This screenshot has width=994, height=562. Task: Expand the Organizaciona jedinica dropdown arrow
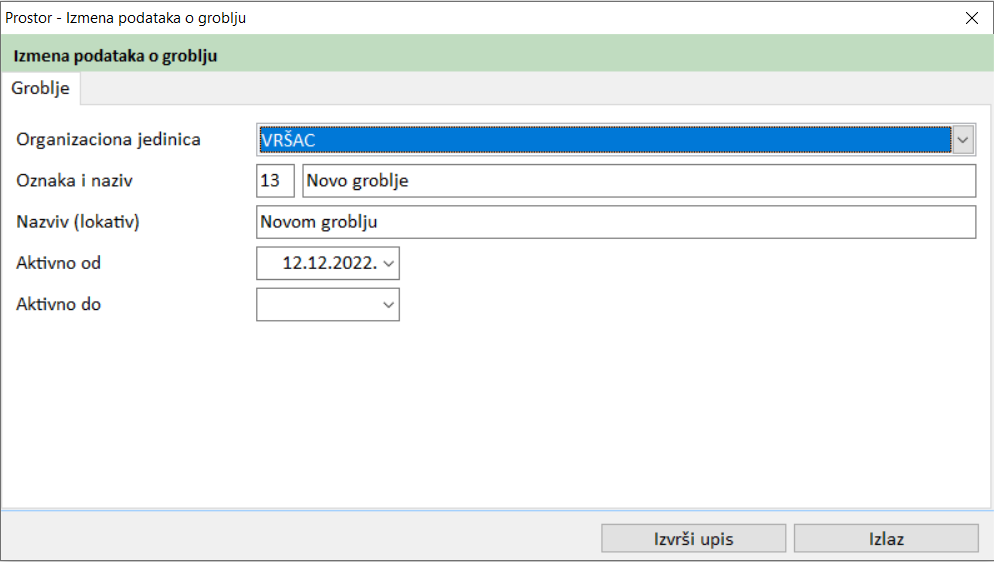pos(963,140)
